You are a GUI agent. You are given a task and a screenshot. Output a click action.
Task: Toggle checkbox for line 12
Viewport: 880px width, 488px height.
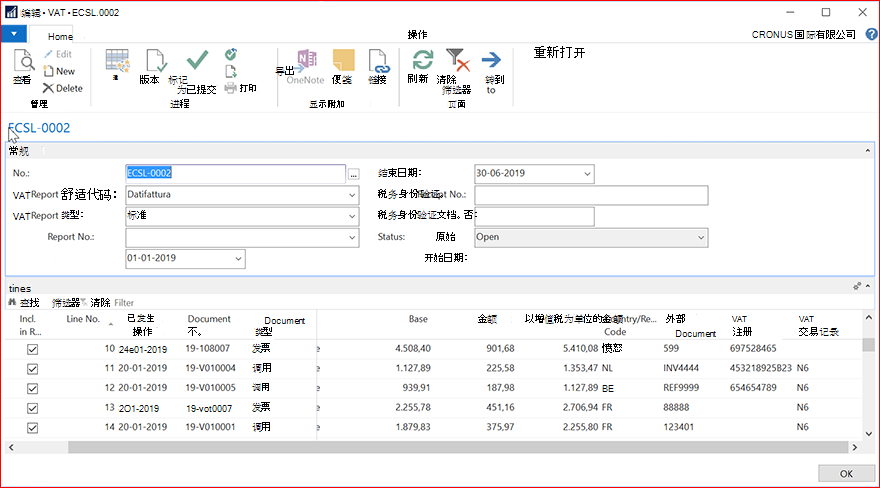point(33,389)
